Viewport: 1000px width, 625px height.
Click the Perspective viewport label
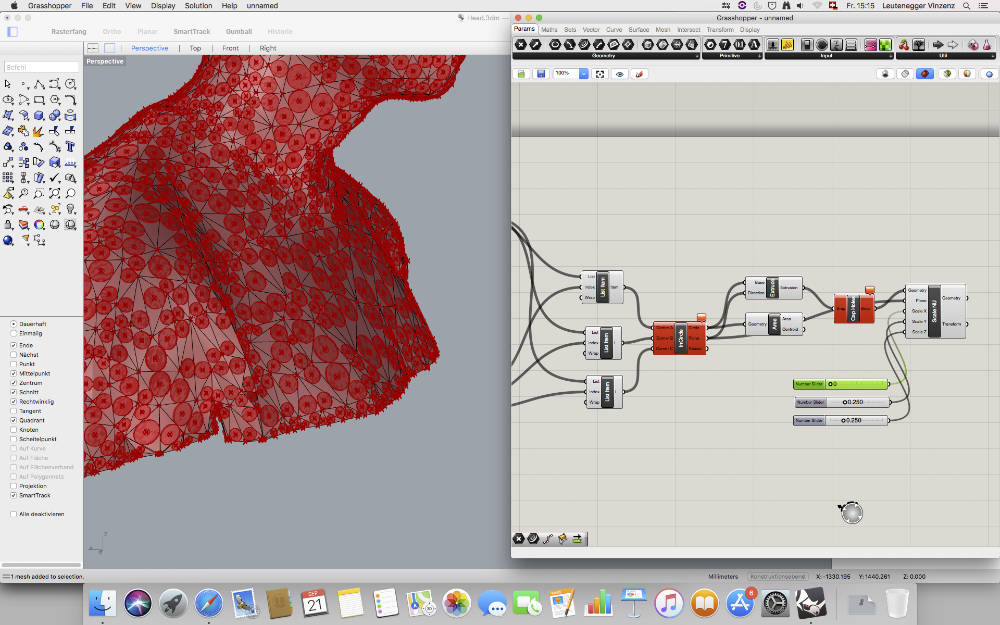[105, 61]
